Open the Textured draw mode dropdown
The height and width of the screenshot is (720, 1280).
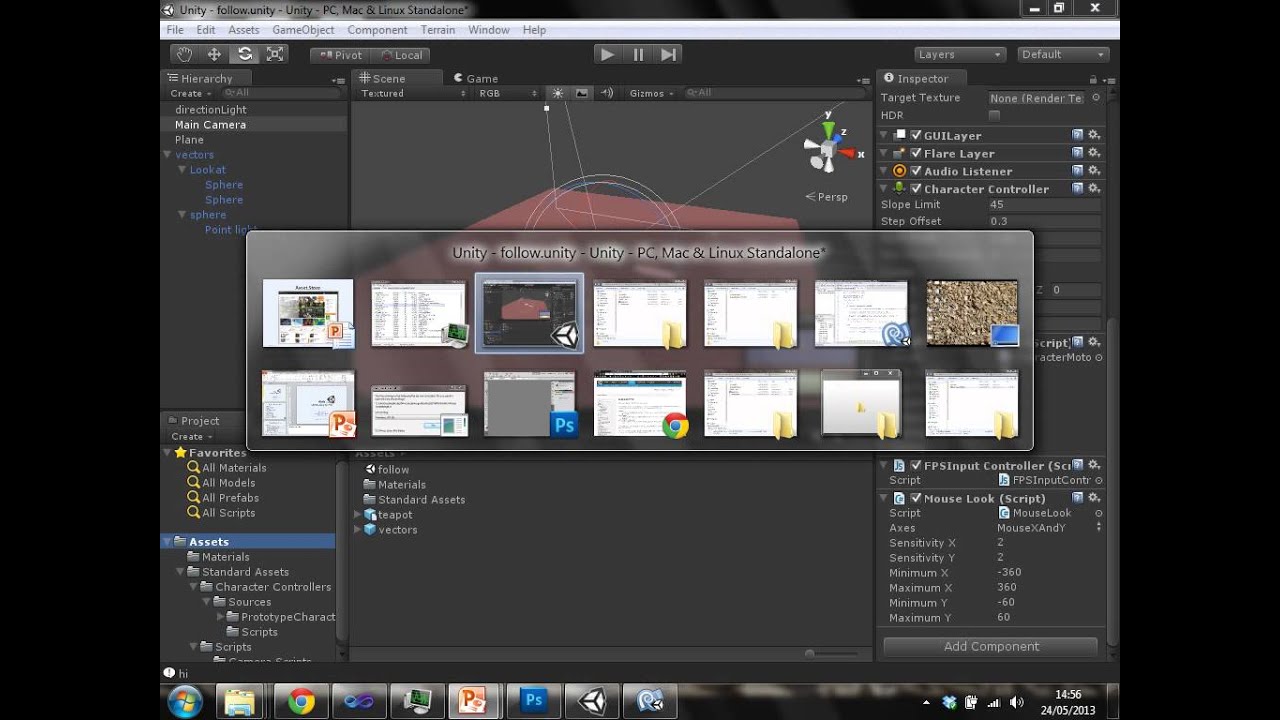413,93
